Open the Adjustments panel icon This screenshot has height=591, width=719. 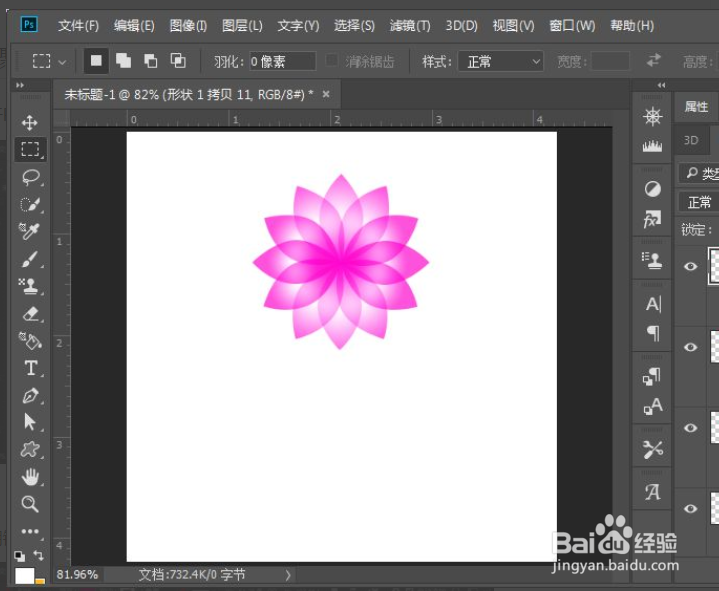(x=652, y=189)
